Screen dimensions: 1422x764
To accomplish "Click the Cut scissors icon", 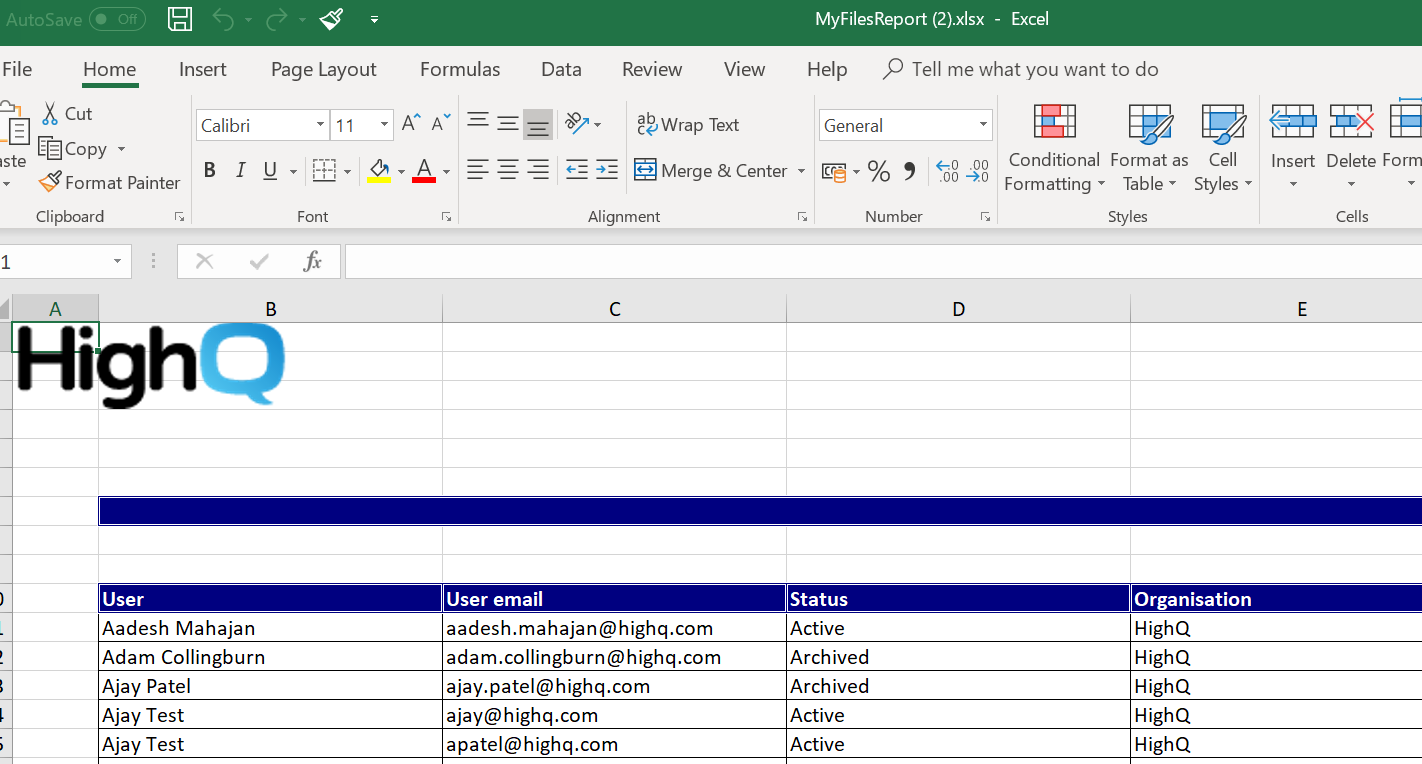I will point(50,114).
